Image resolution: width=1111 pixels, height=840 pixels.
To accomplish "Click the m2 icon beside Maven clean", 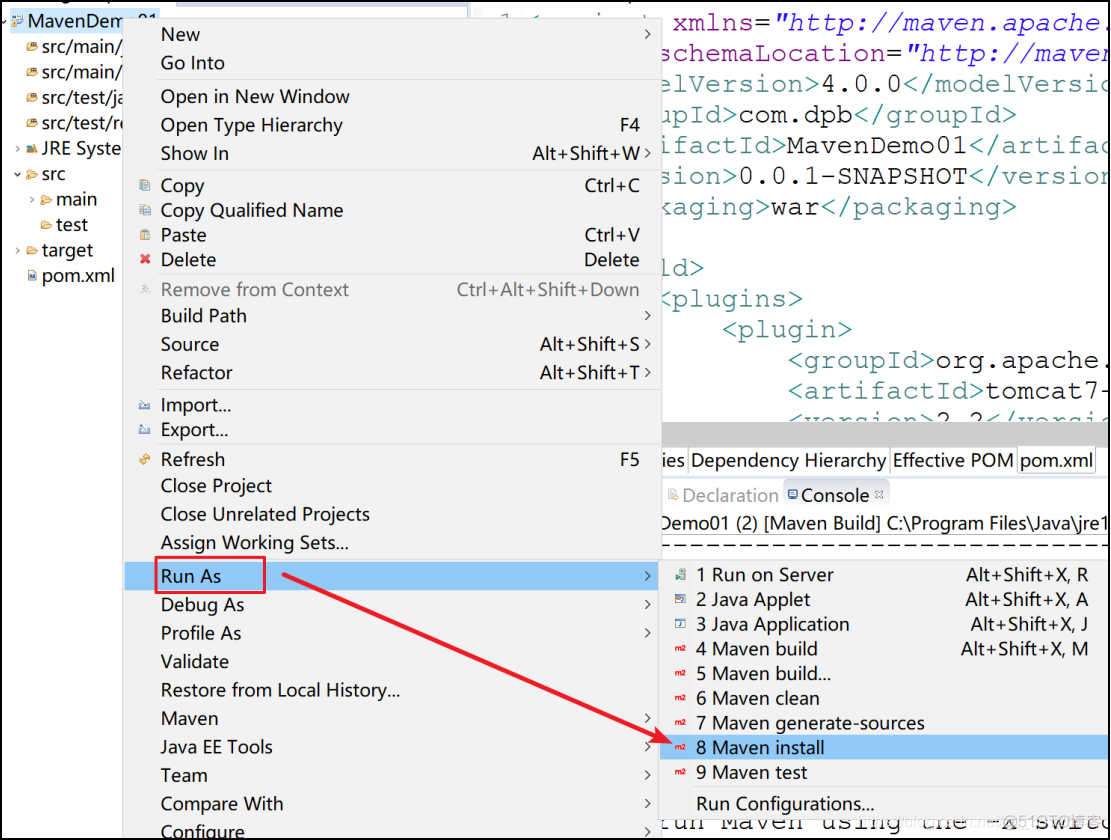I will [x=680, y=699].
